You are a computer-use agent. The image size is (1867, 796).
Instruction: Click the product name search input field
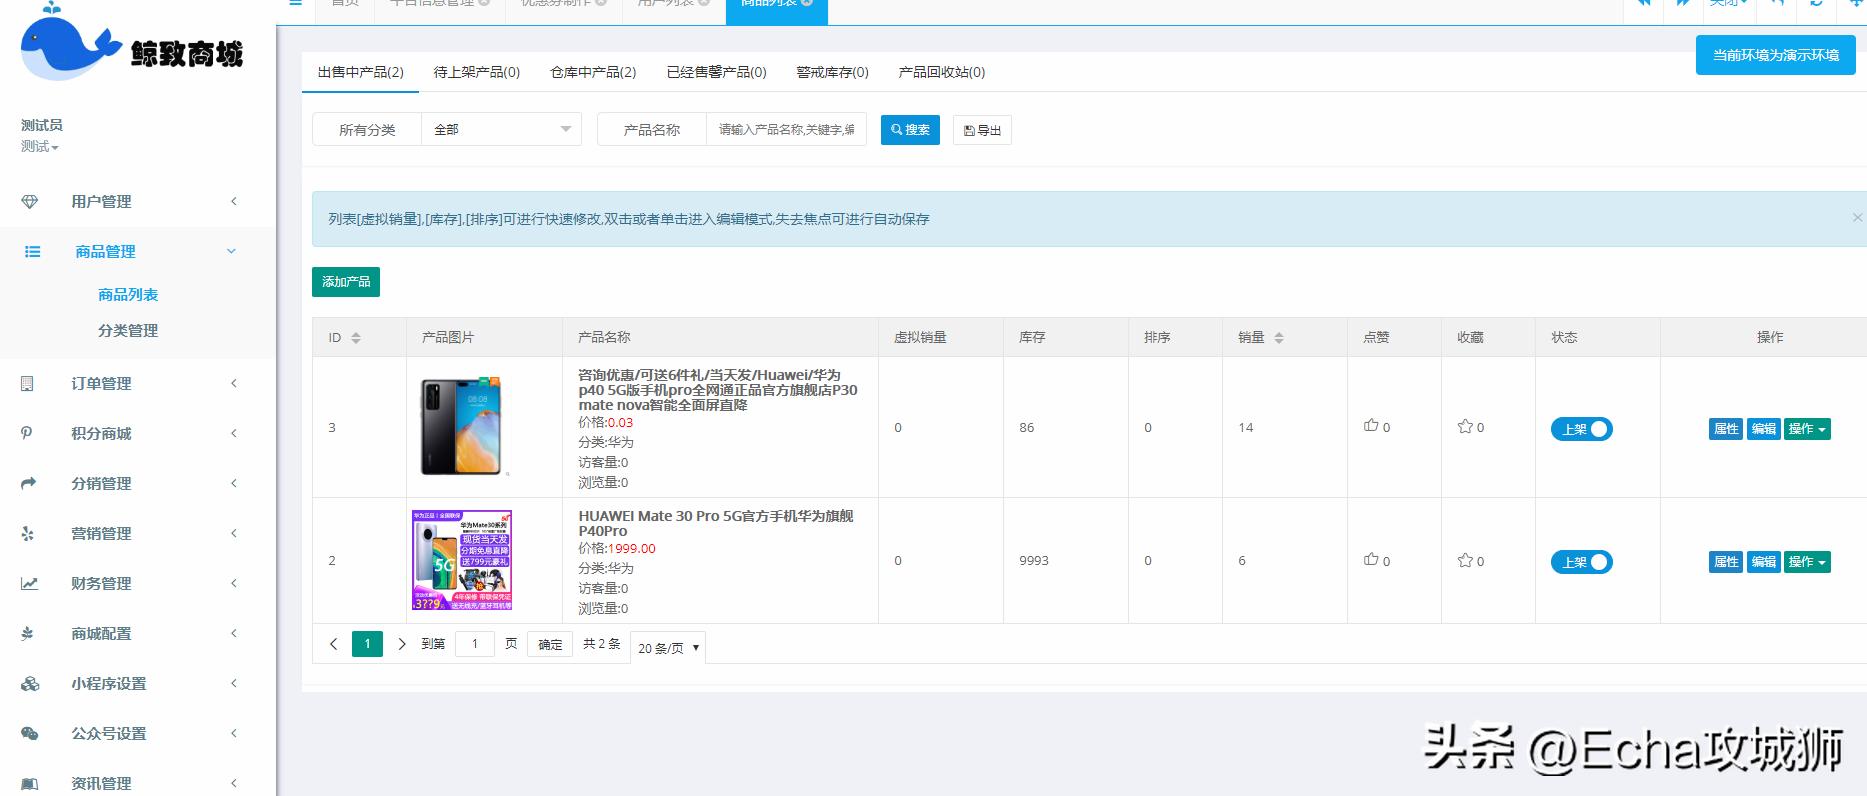(786, 129)
